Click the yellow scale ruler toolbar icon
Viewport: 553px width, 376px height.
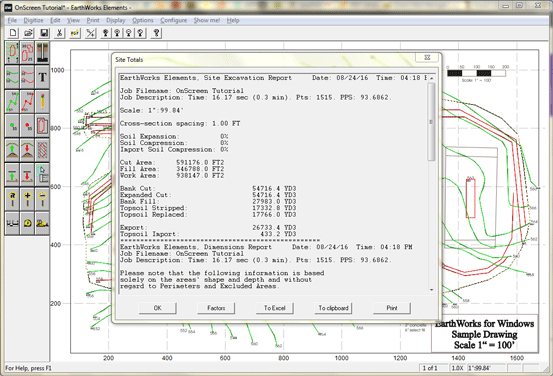point(75,33)
